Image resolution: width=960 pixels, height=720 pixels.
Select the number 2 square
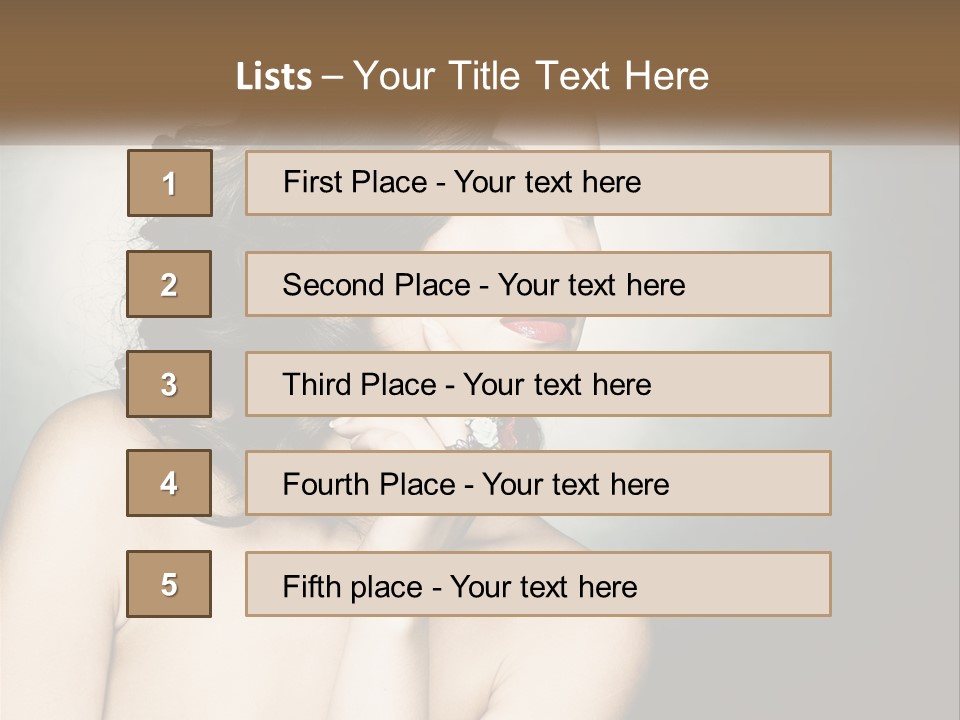click(169, 284)
